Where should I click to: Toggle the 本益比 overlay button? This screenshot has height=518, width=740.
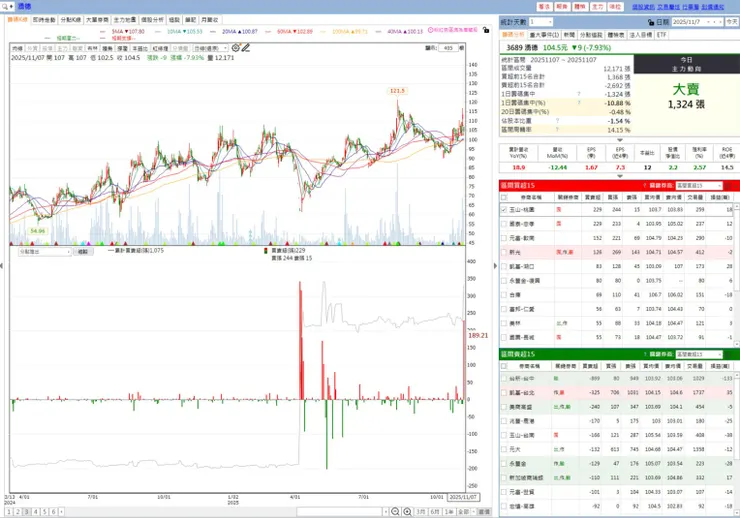point(140,48)
